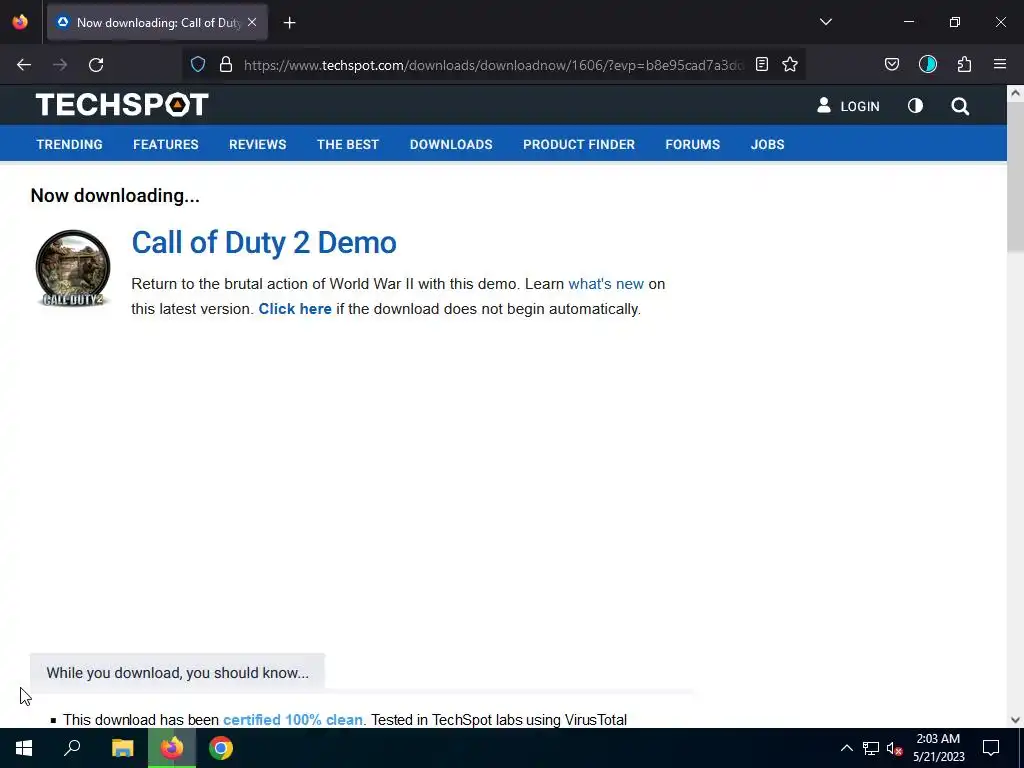Open the TRENDING menu
1024x768 pixels.
click(x=69, y=144)
